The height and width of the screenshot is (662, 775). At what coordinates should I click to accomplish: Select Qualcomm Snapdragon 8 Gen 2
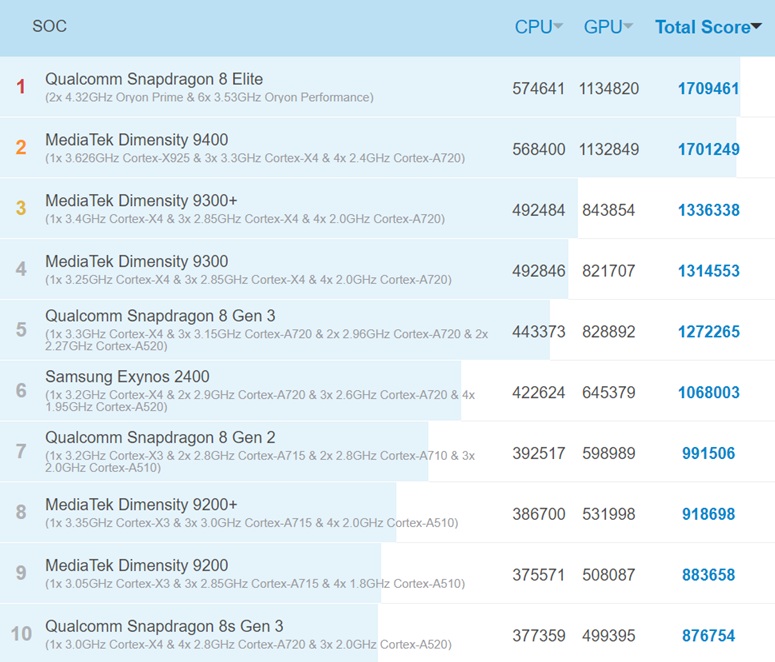point(160,437)
